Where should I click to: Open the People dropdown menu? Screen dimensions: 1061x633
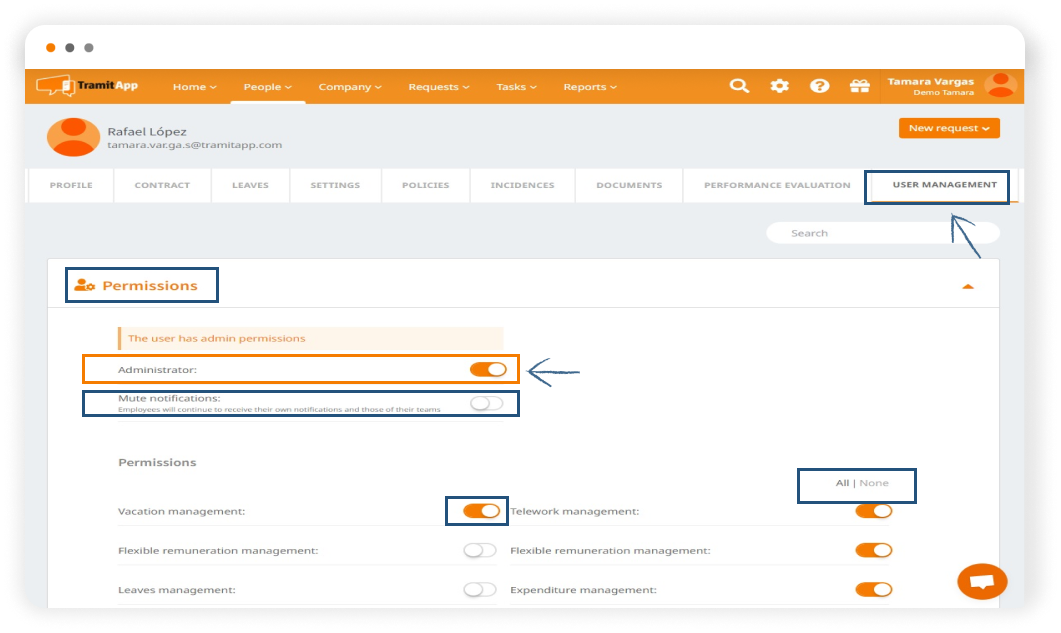click(x=268, y=87)
